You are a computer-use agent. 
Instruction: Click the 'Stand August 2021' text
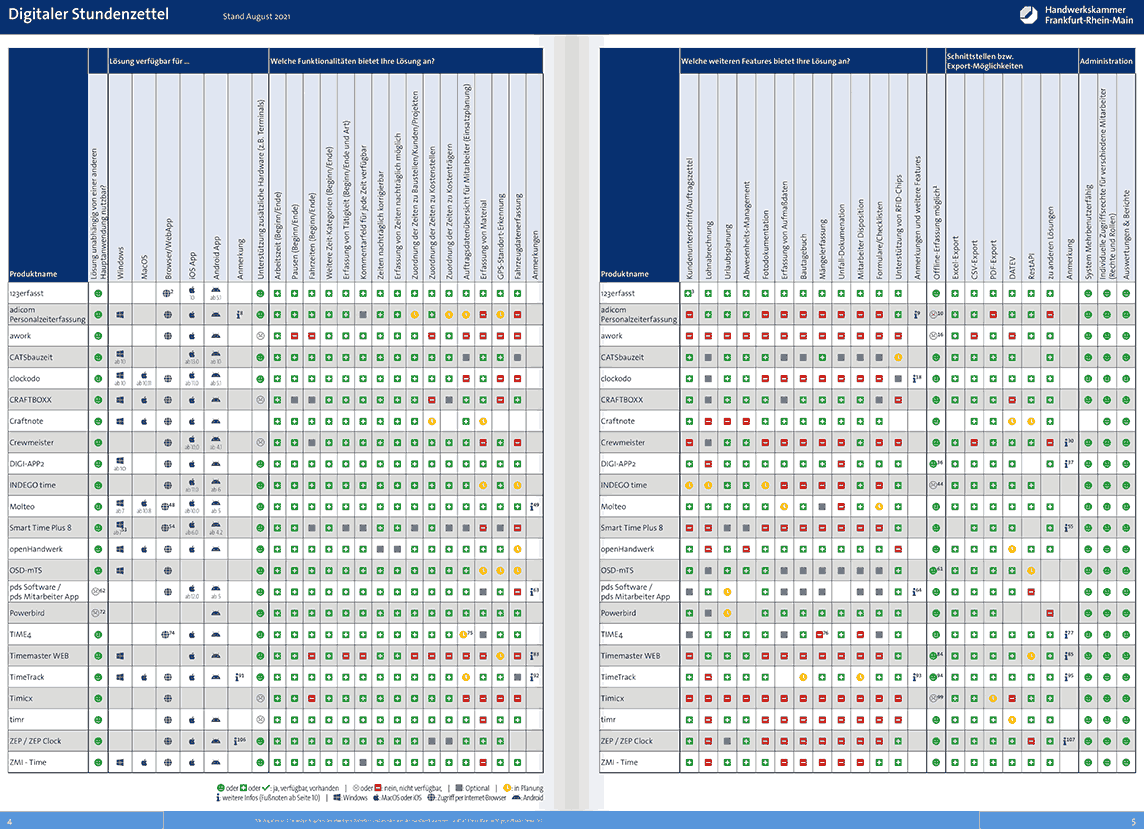[x=256, y=17]
